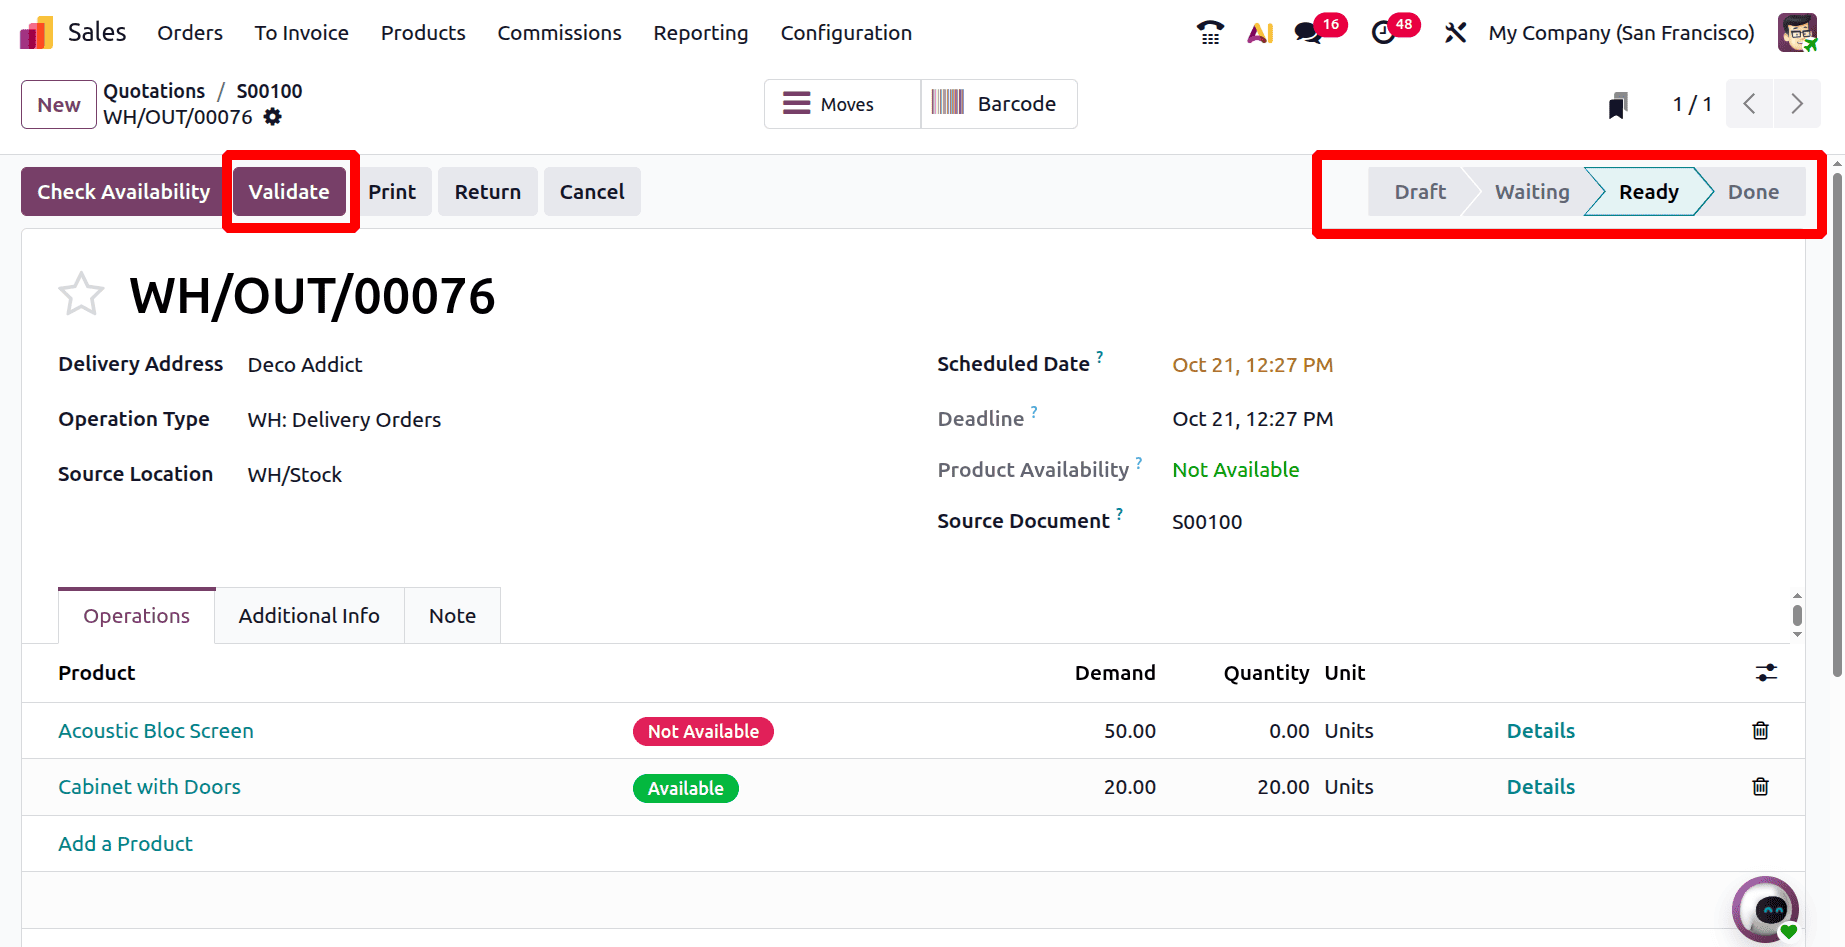
Task: Click the bookmark icon near the pager
Action: (1618, 105)
